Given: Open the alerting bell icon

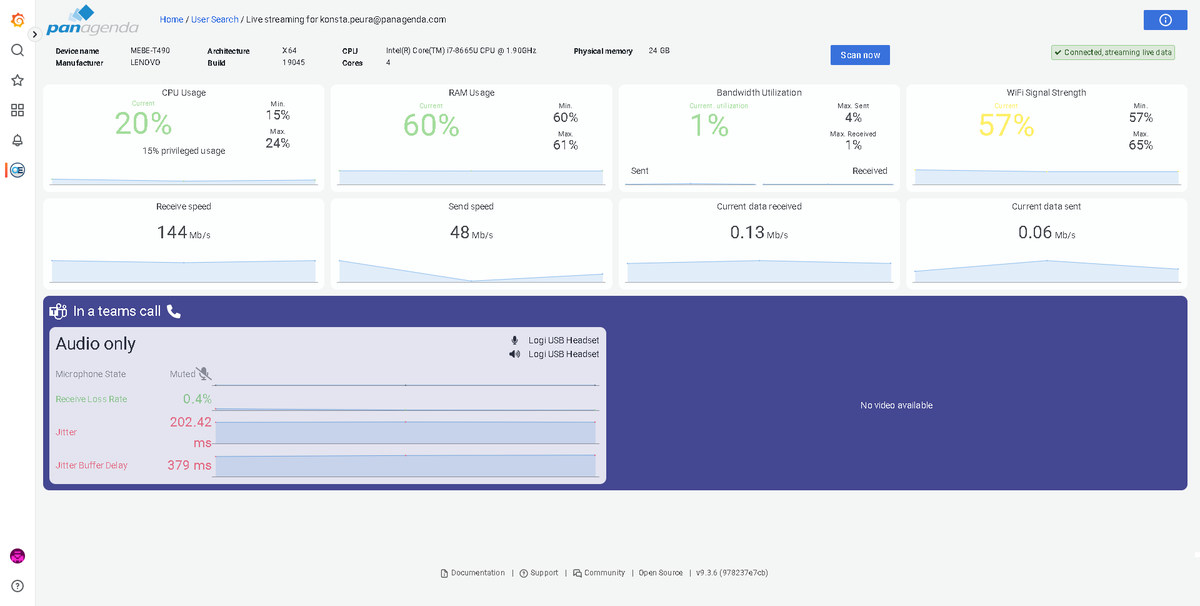Looking at the screenshot, I should click(x=17, y=140).
